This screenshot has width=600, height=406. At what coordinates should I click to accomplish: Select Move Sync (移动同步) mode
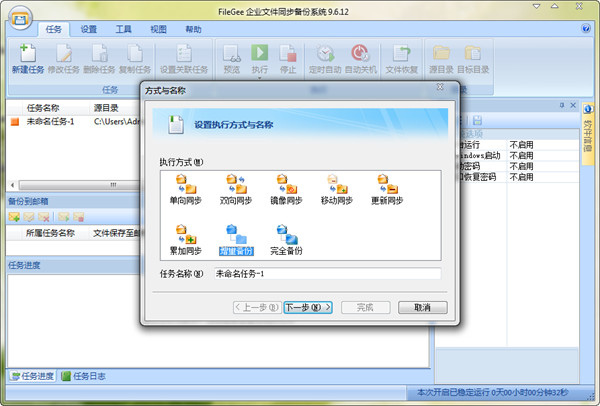pyautogui.click(x=337, y=190)
